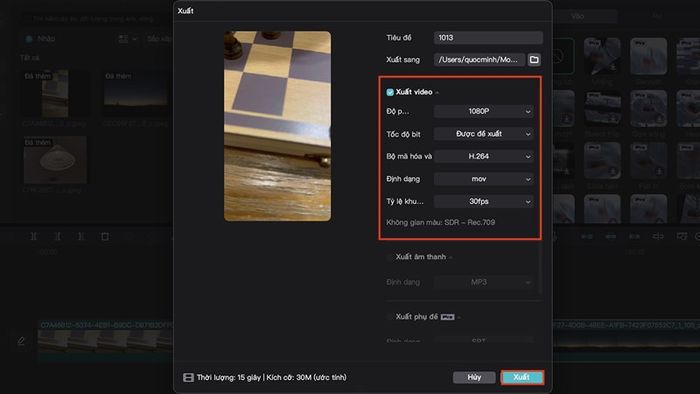Screen dimensions: 700x394
Task: Click the square delete icon in timeline toolbar
Action: click(105, 236)
